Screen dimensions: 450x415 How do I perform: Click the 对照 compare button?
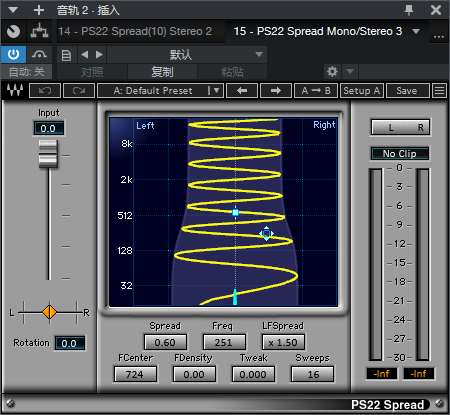point(92,72)
